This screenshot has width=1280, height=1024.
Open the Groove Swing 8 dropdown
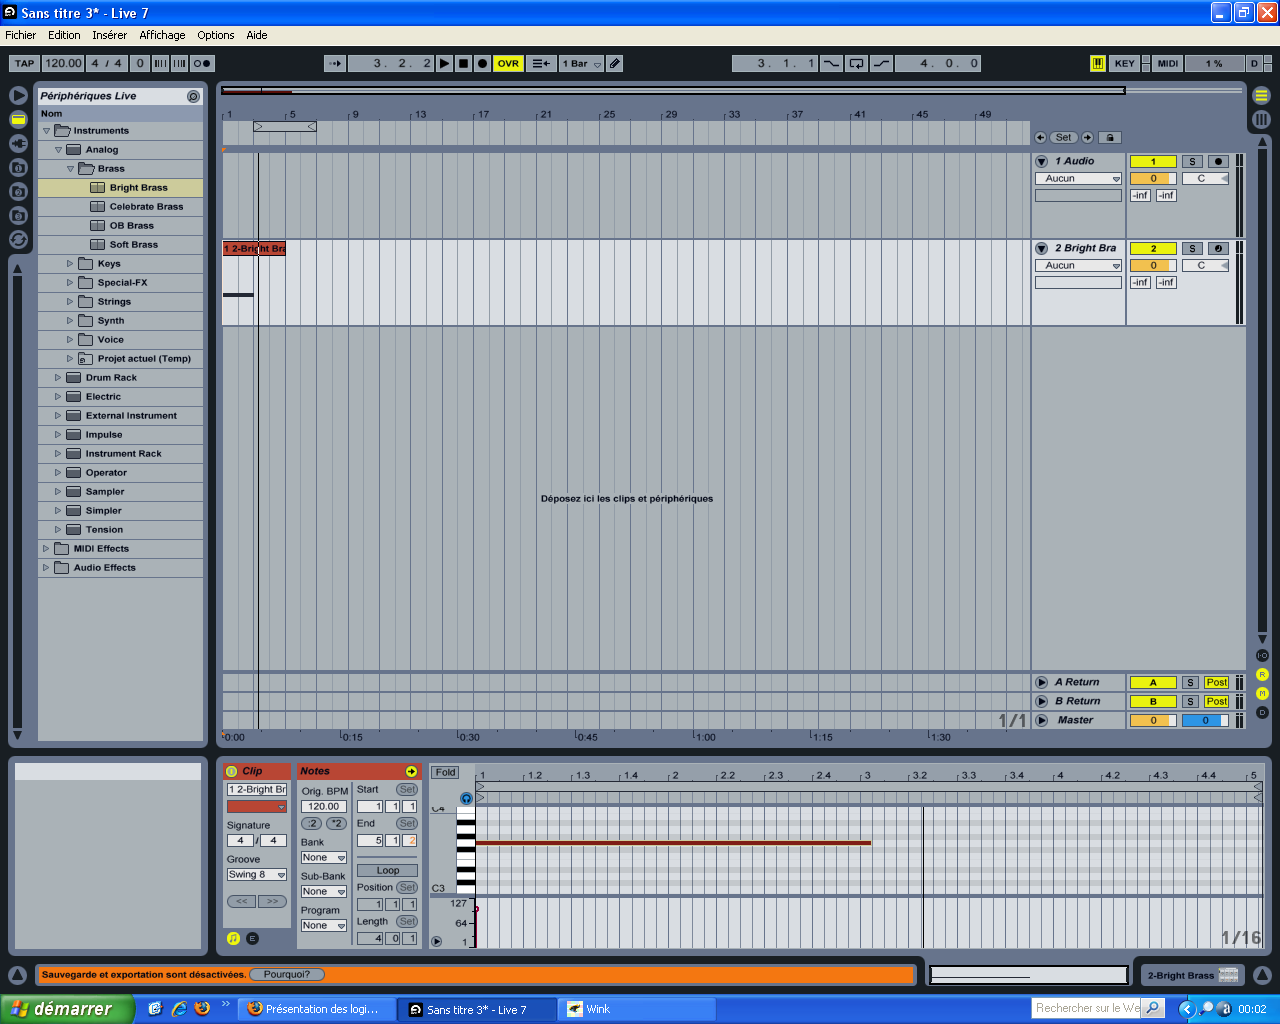click(257, 874)
